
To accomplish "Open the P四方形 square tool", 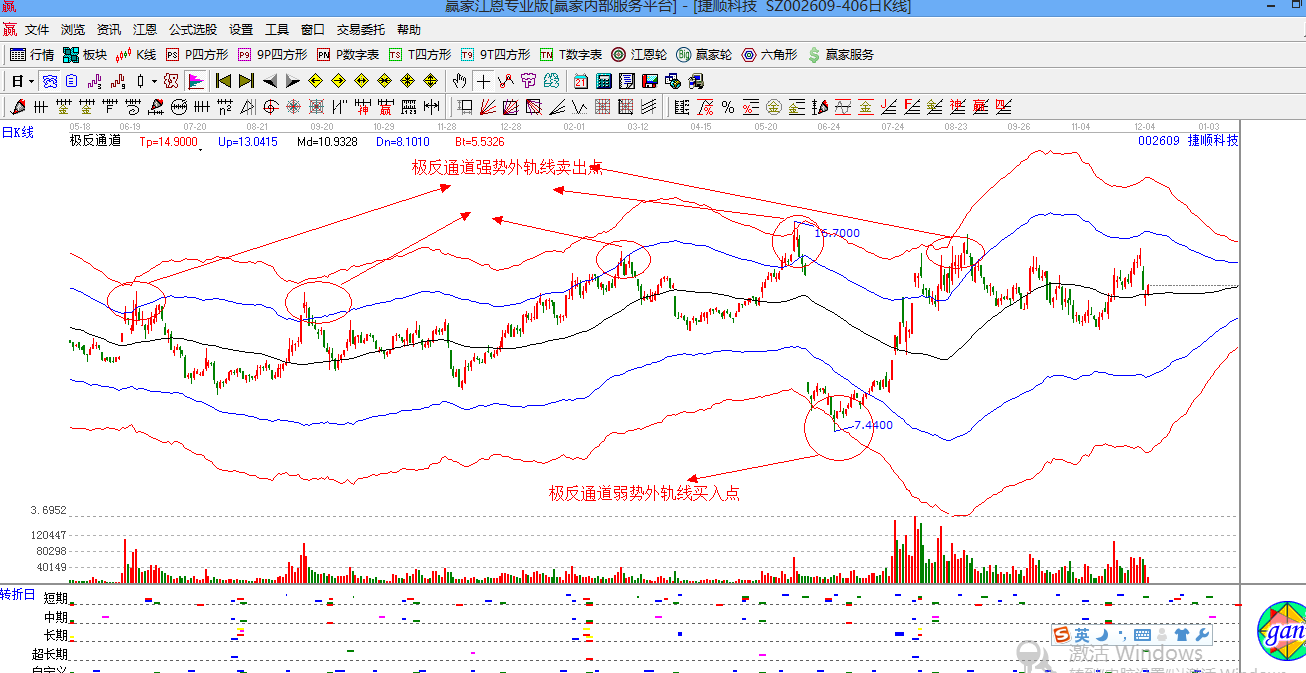I will point(197,55).
